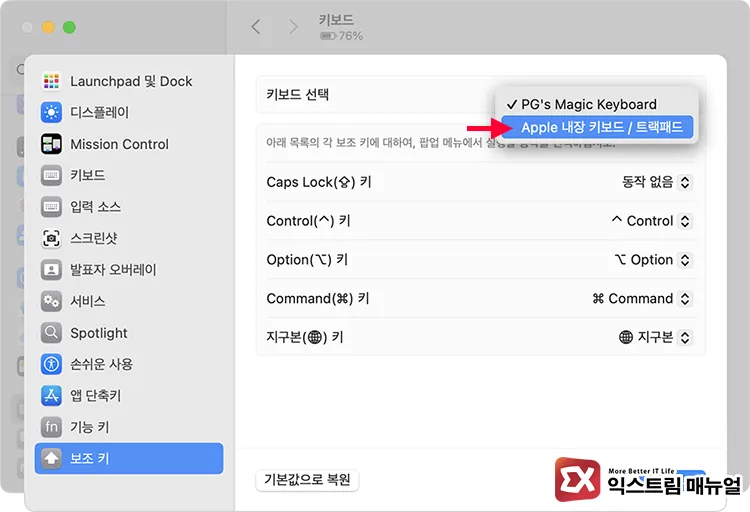Go forward with the right chevron
Image resolution: width=750 pixels, height=512 pixels.
pyautogui.click(x=293, y=27)
